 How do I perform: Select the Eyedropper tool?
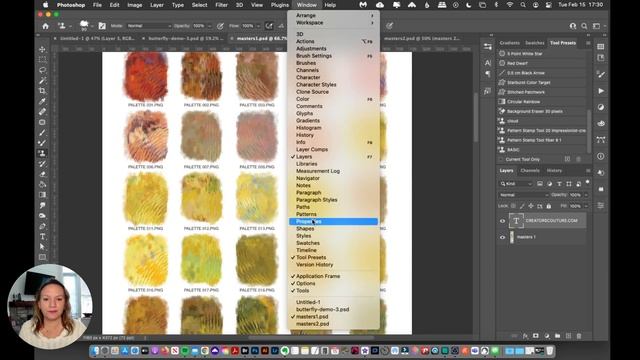pos(42,101)
